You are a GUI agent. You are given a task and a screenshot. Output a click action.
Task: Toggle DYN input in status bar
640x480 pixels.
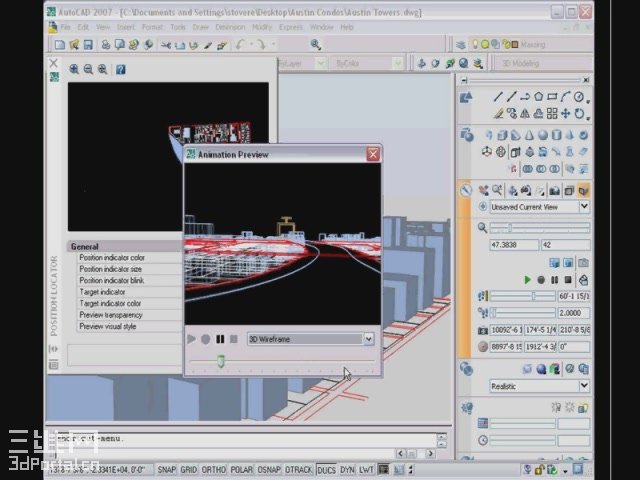[x=347, y=470]
